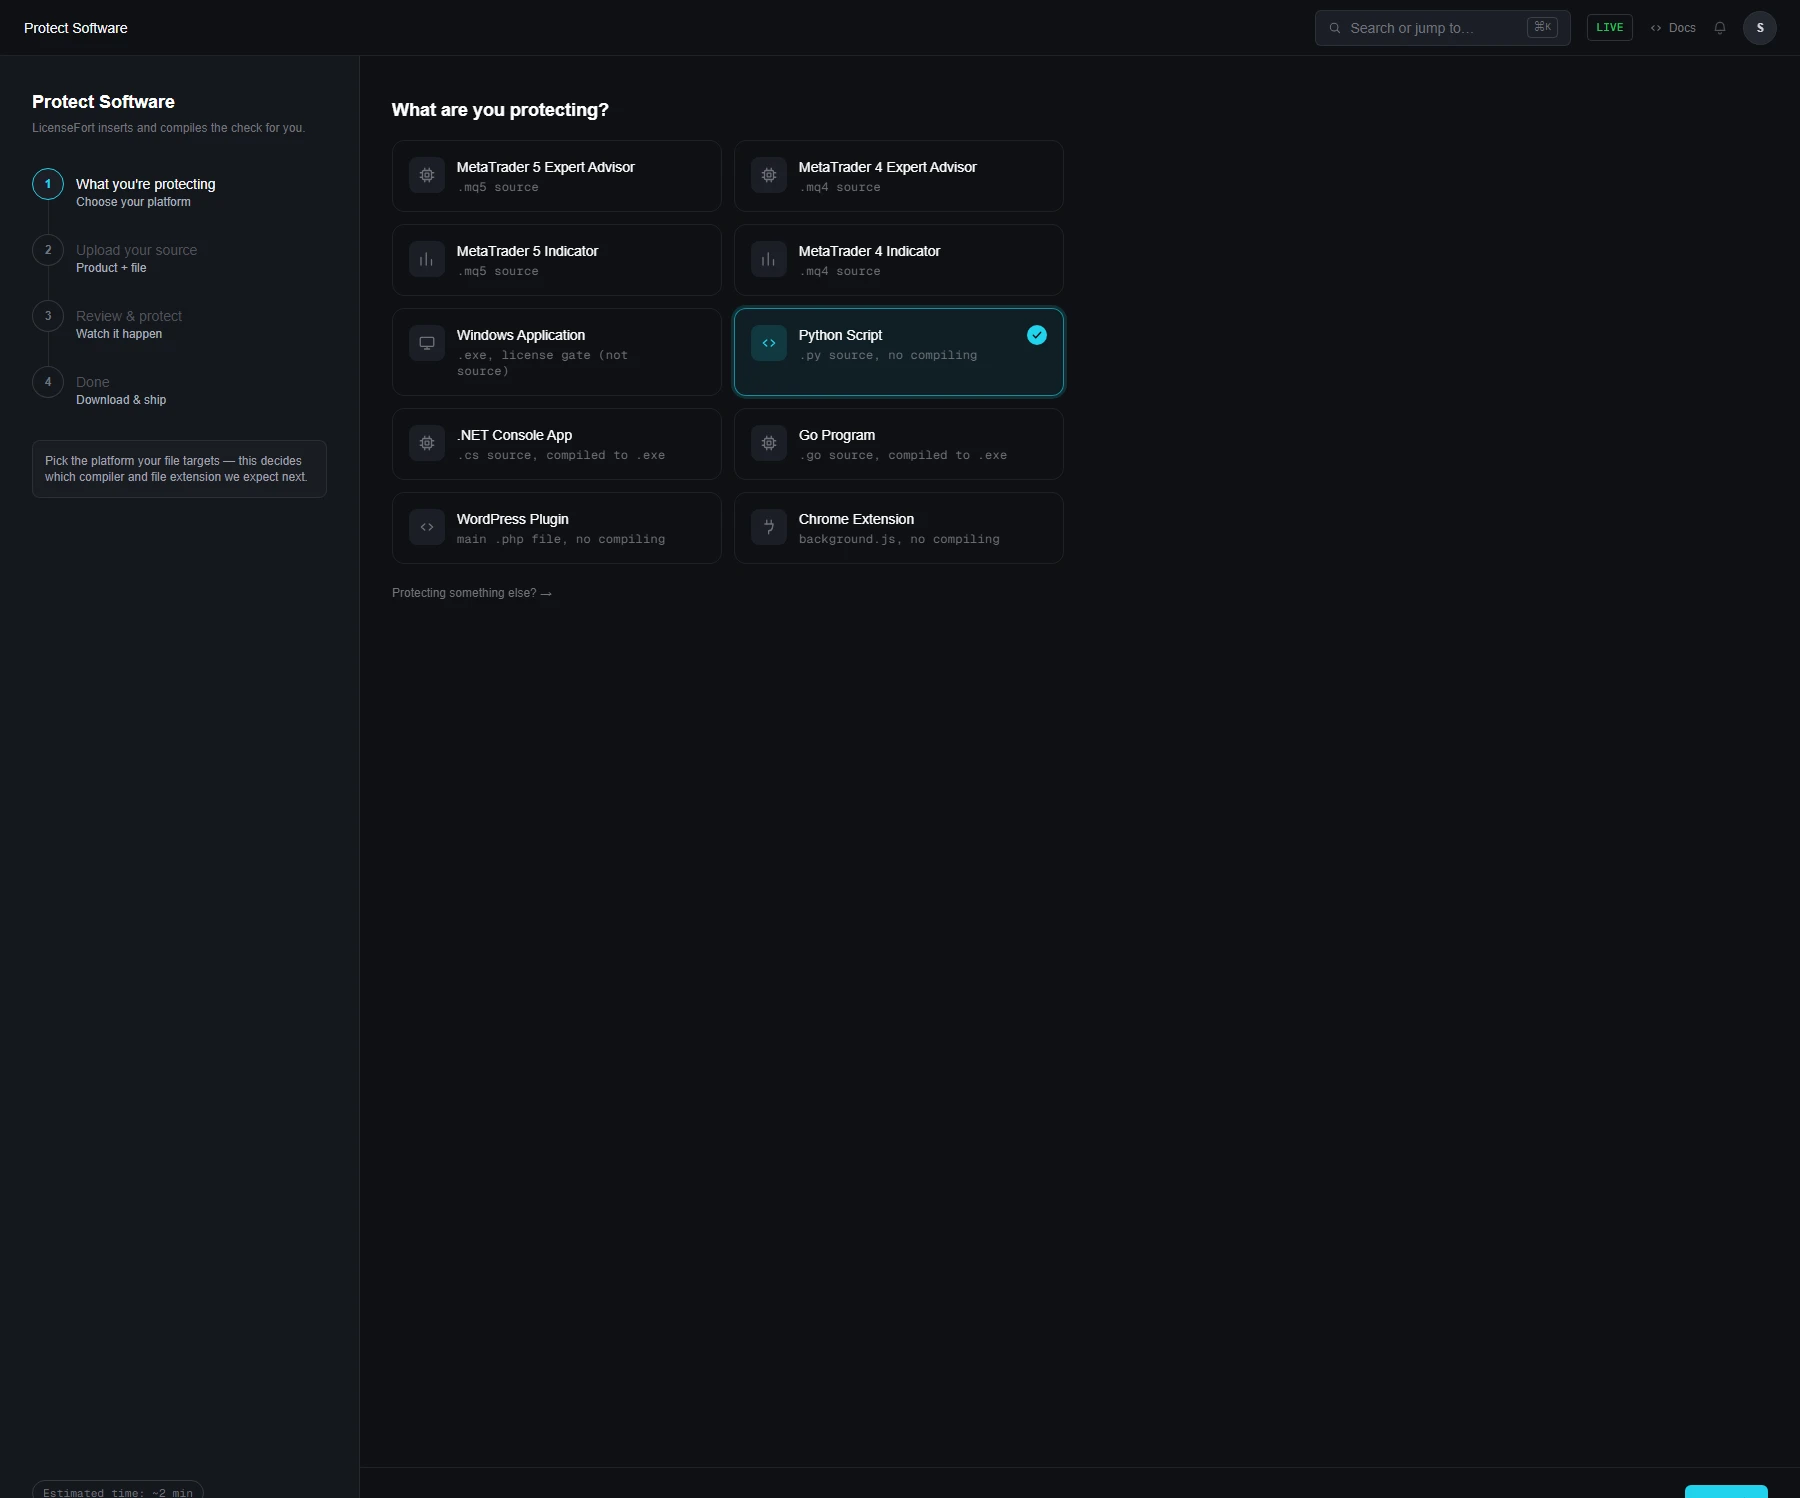Screen dimensions: 1800x1498
Task: Click the "Product + file" step caption
Action: tap(111, 268)
